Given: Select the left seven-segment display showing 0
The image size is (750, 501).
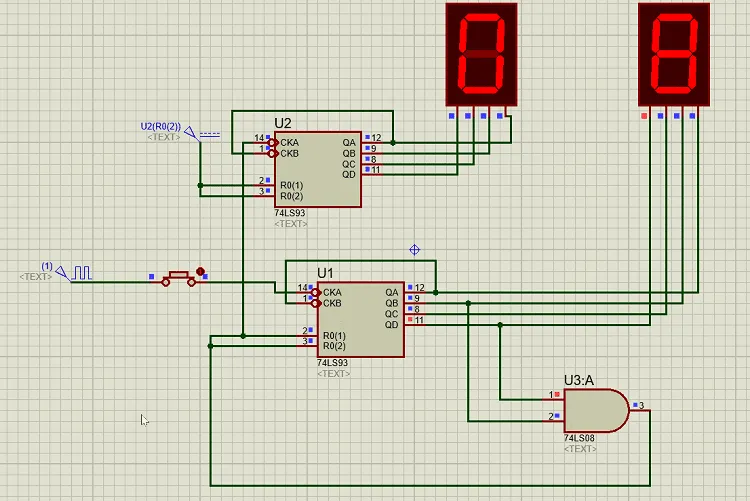Looking at the screenshot, I should (x=481, y=54).
